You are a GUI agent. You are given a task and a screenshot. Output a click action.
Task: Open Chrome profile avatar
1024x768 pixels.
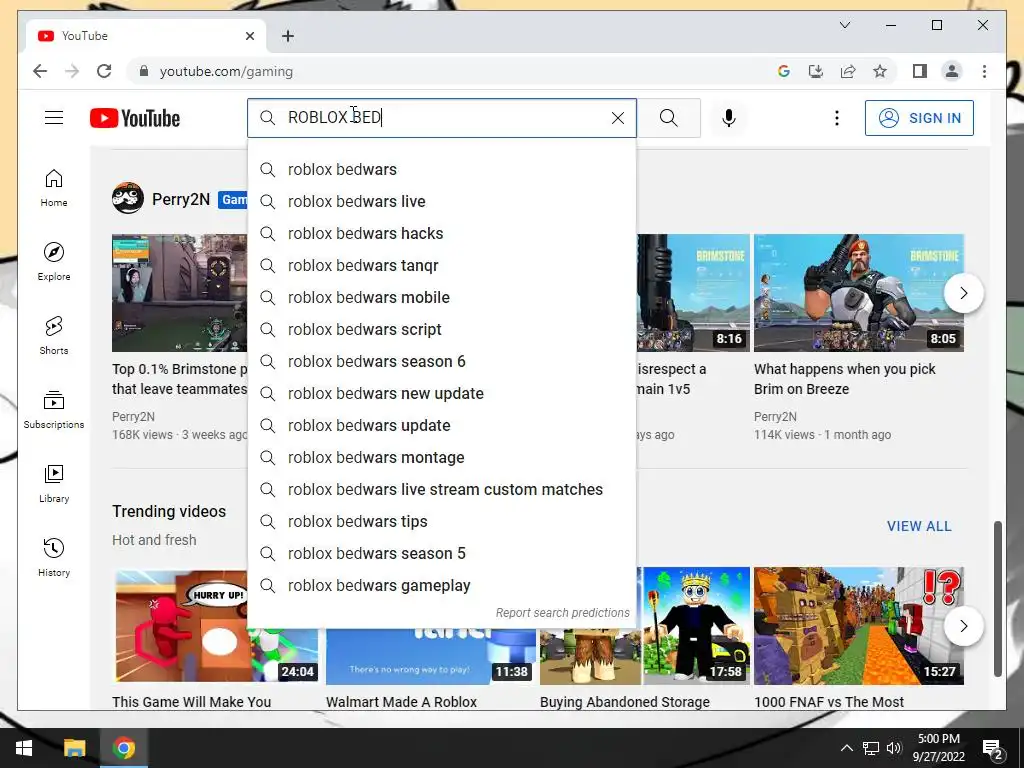tap(952, 71)
